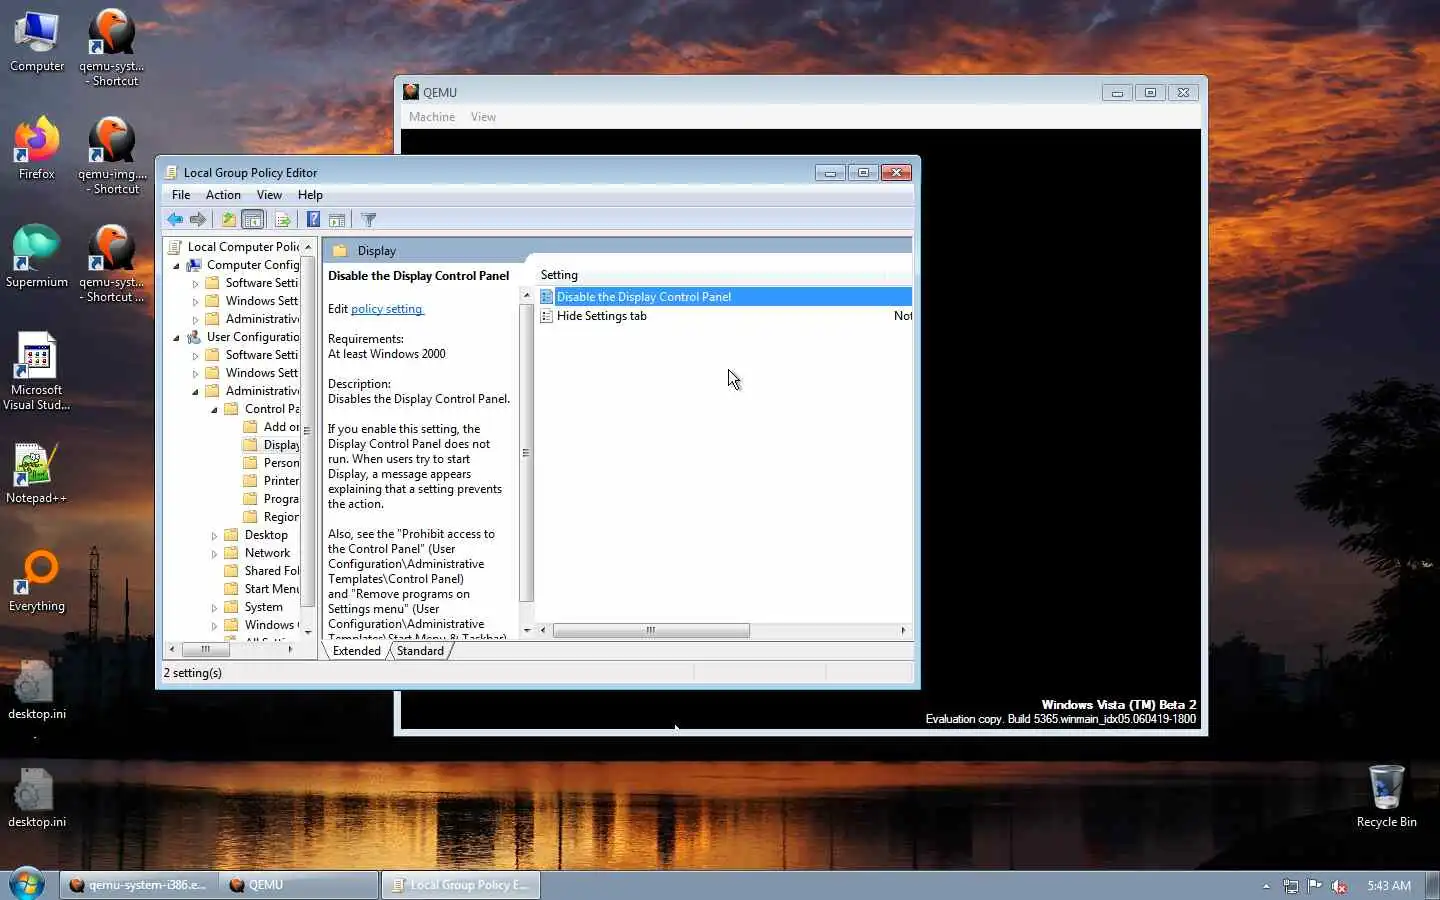Select the Computer desktop icon
Viewport: 1440px width, 900px height.
(x=37, y=42)
